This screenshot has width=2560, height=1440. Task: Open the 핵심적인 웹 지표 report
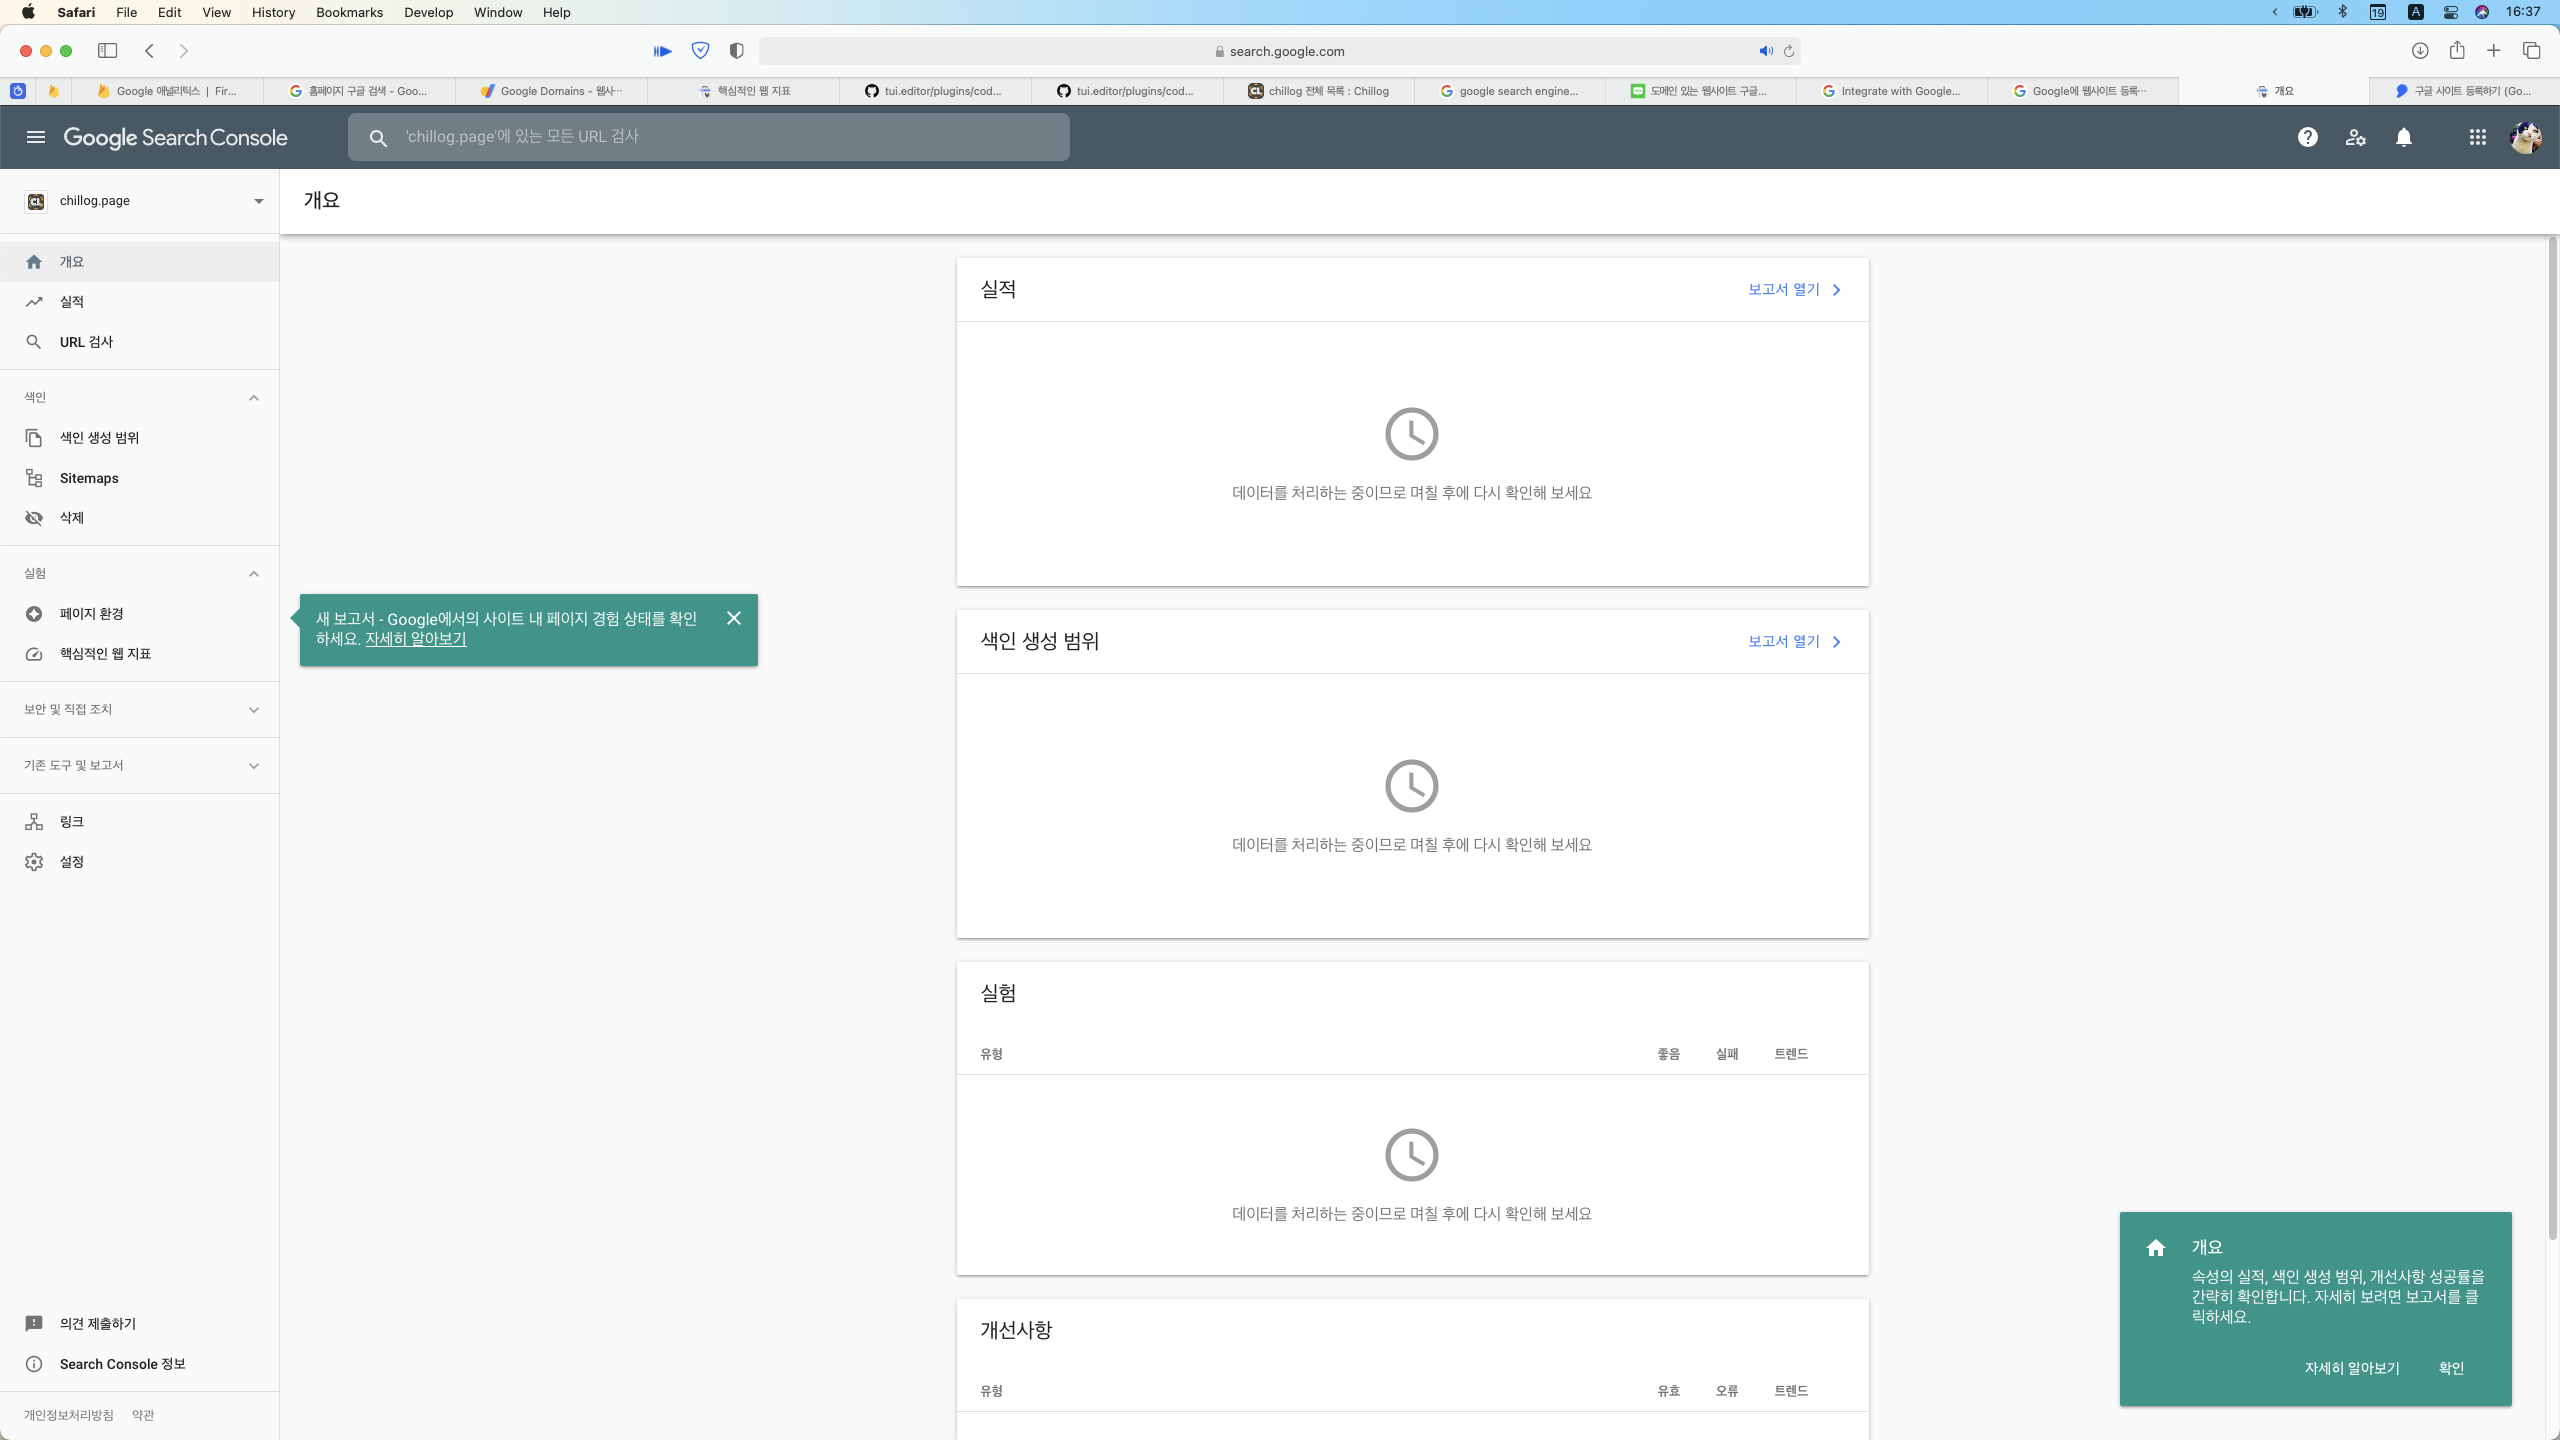(105, 654)
